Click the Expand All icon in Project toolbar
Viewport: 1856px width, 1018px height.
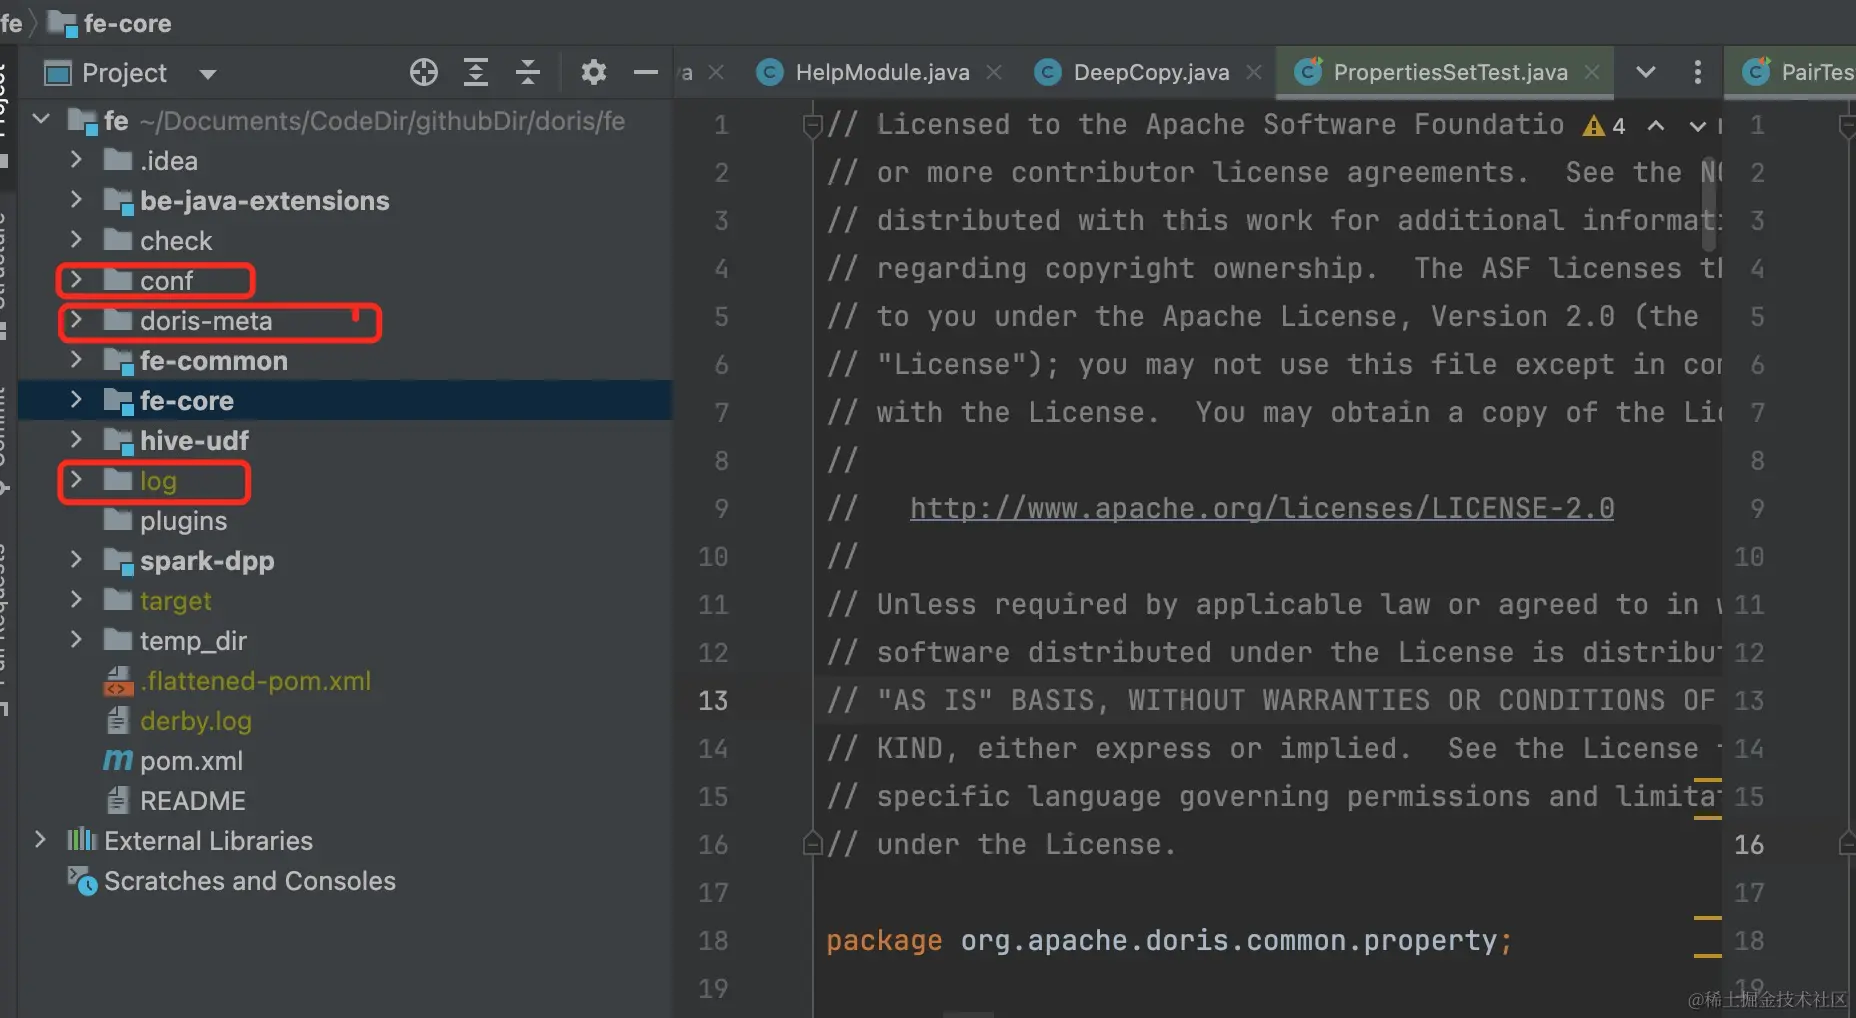tap(476, 72)
